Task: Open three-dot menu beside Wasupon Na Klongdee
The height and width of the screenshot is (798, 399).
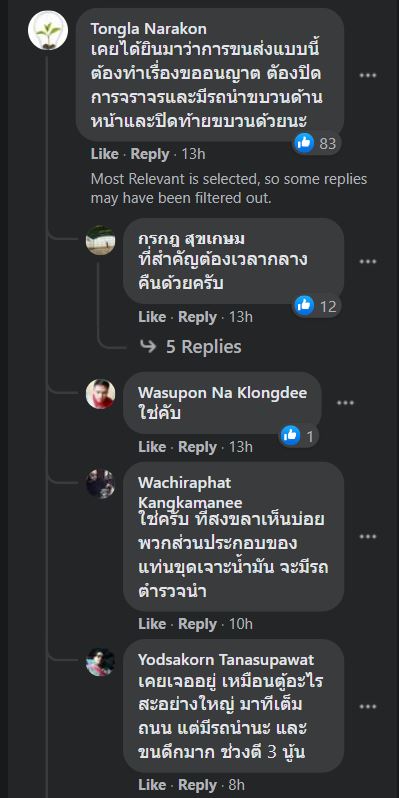Action: point(345,403)
